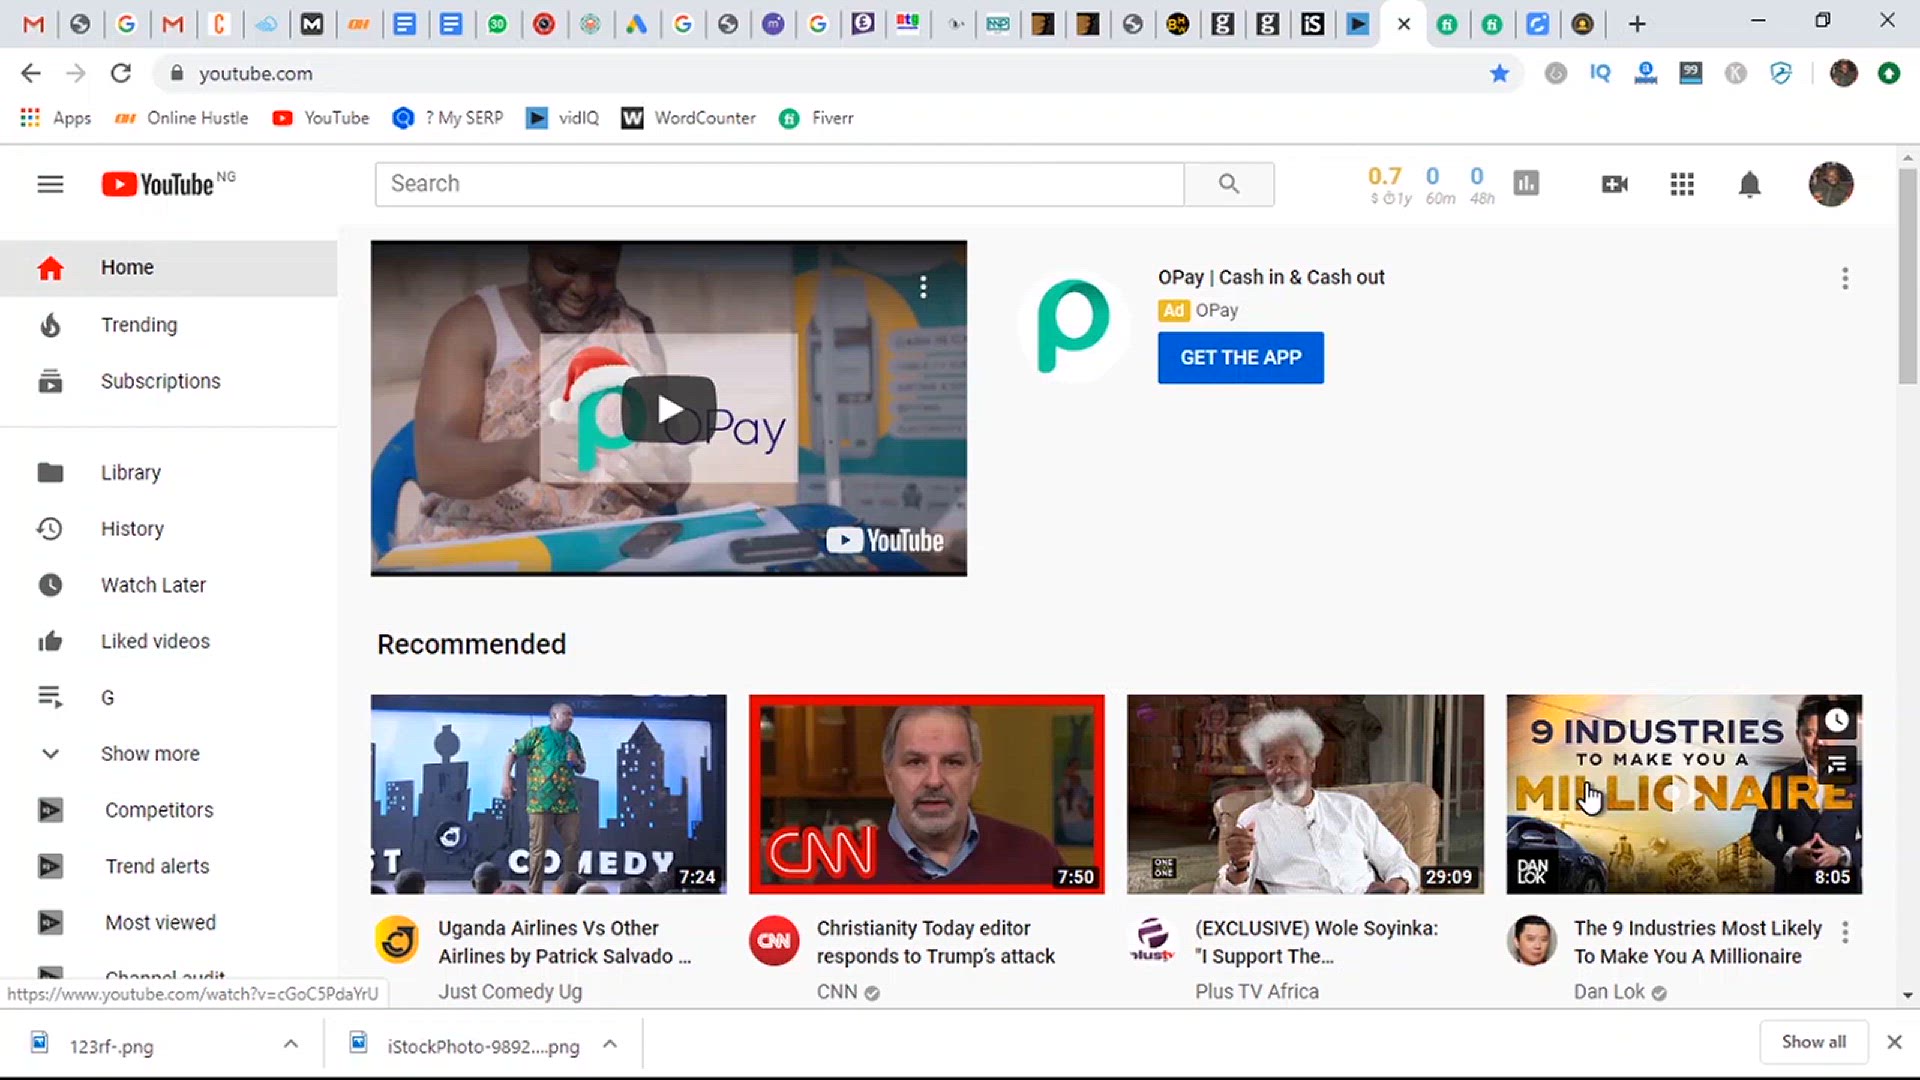Open Trending in the sidebar

click(168, 325)
